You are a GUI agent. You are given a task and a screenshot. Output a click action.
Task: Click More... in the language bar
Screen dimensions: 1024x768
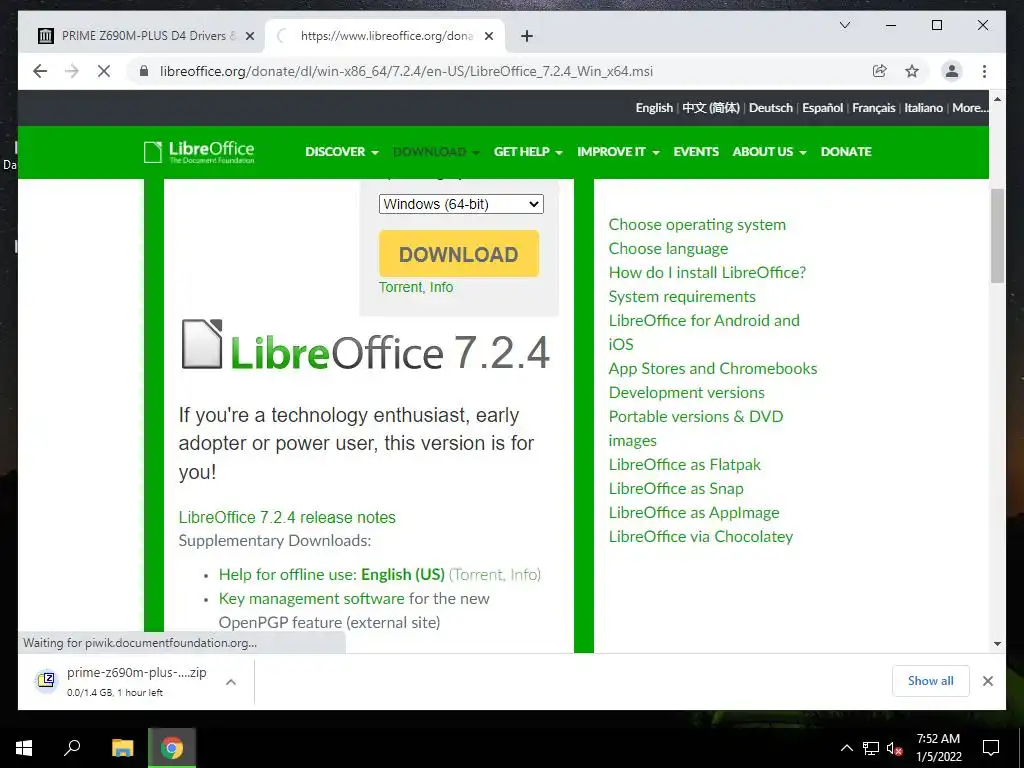970,108
